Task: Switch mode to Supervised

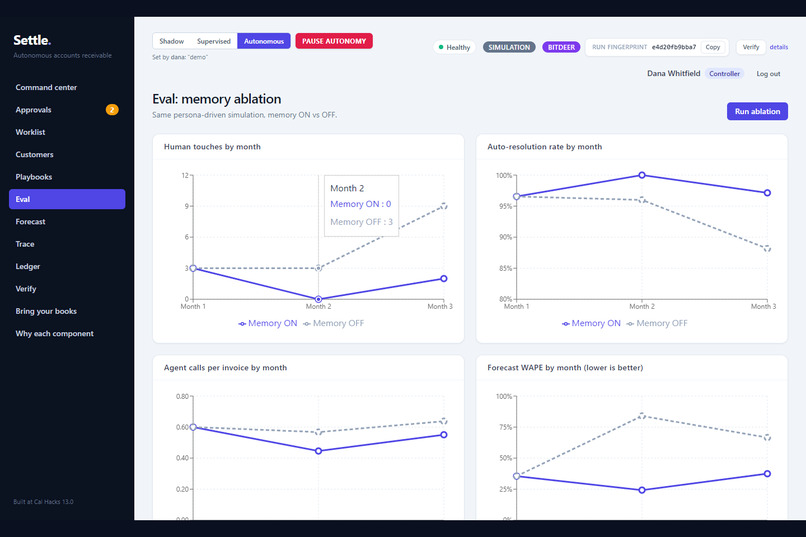Action: click(x=214, y=41)
